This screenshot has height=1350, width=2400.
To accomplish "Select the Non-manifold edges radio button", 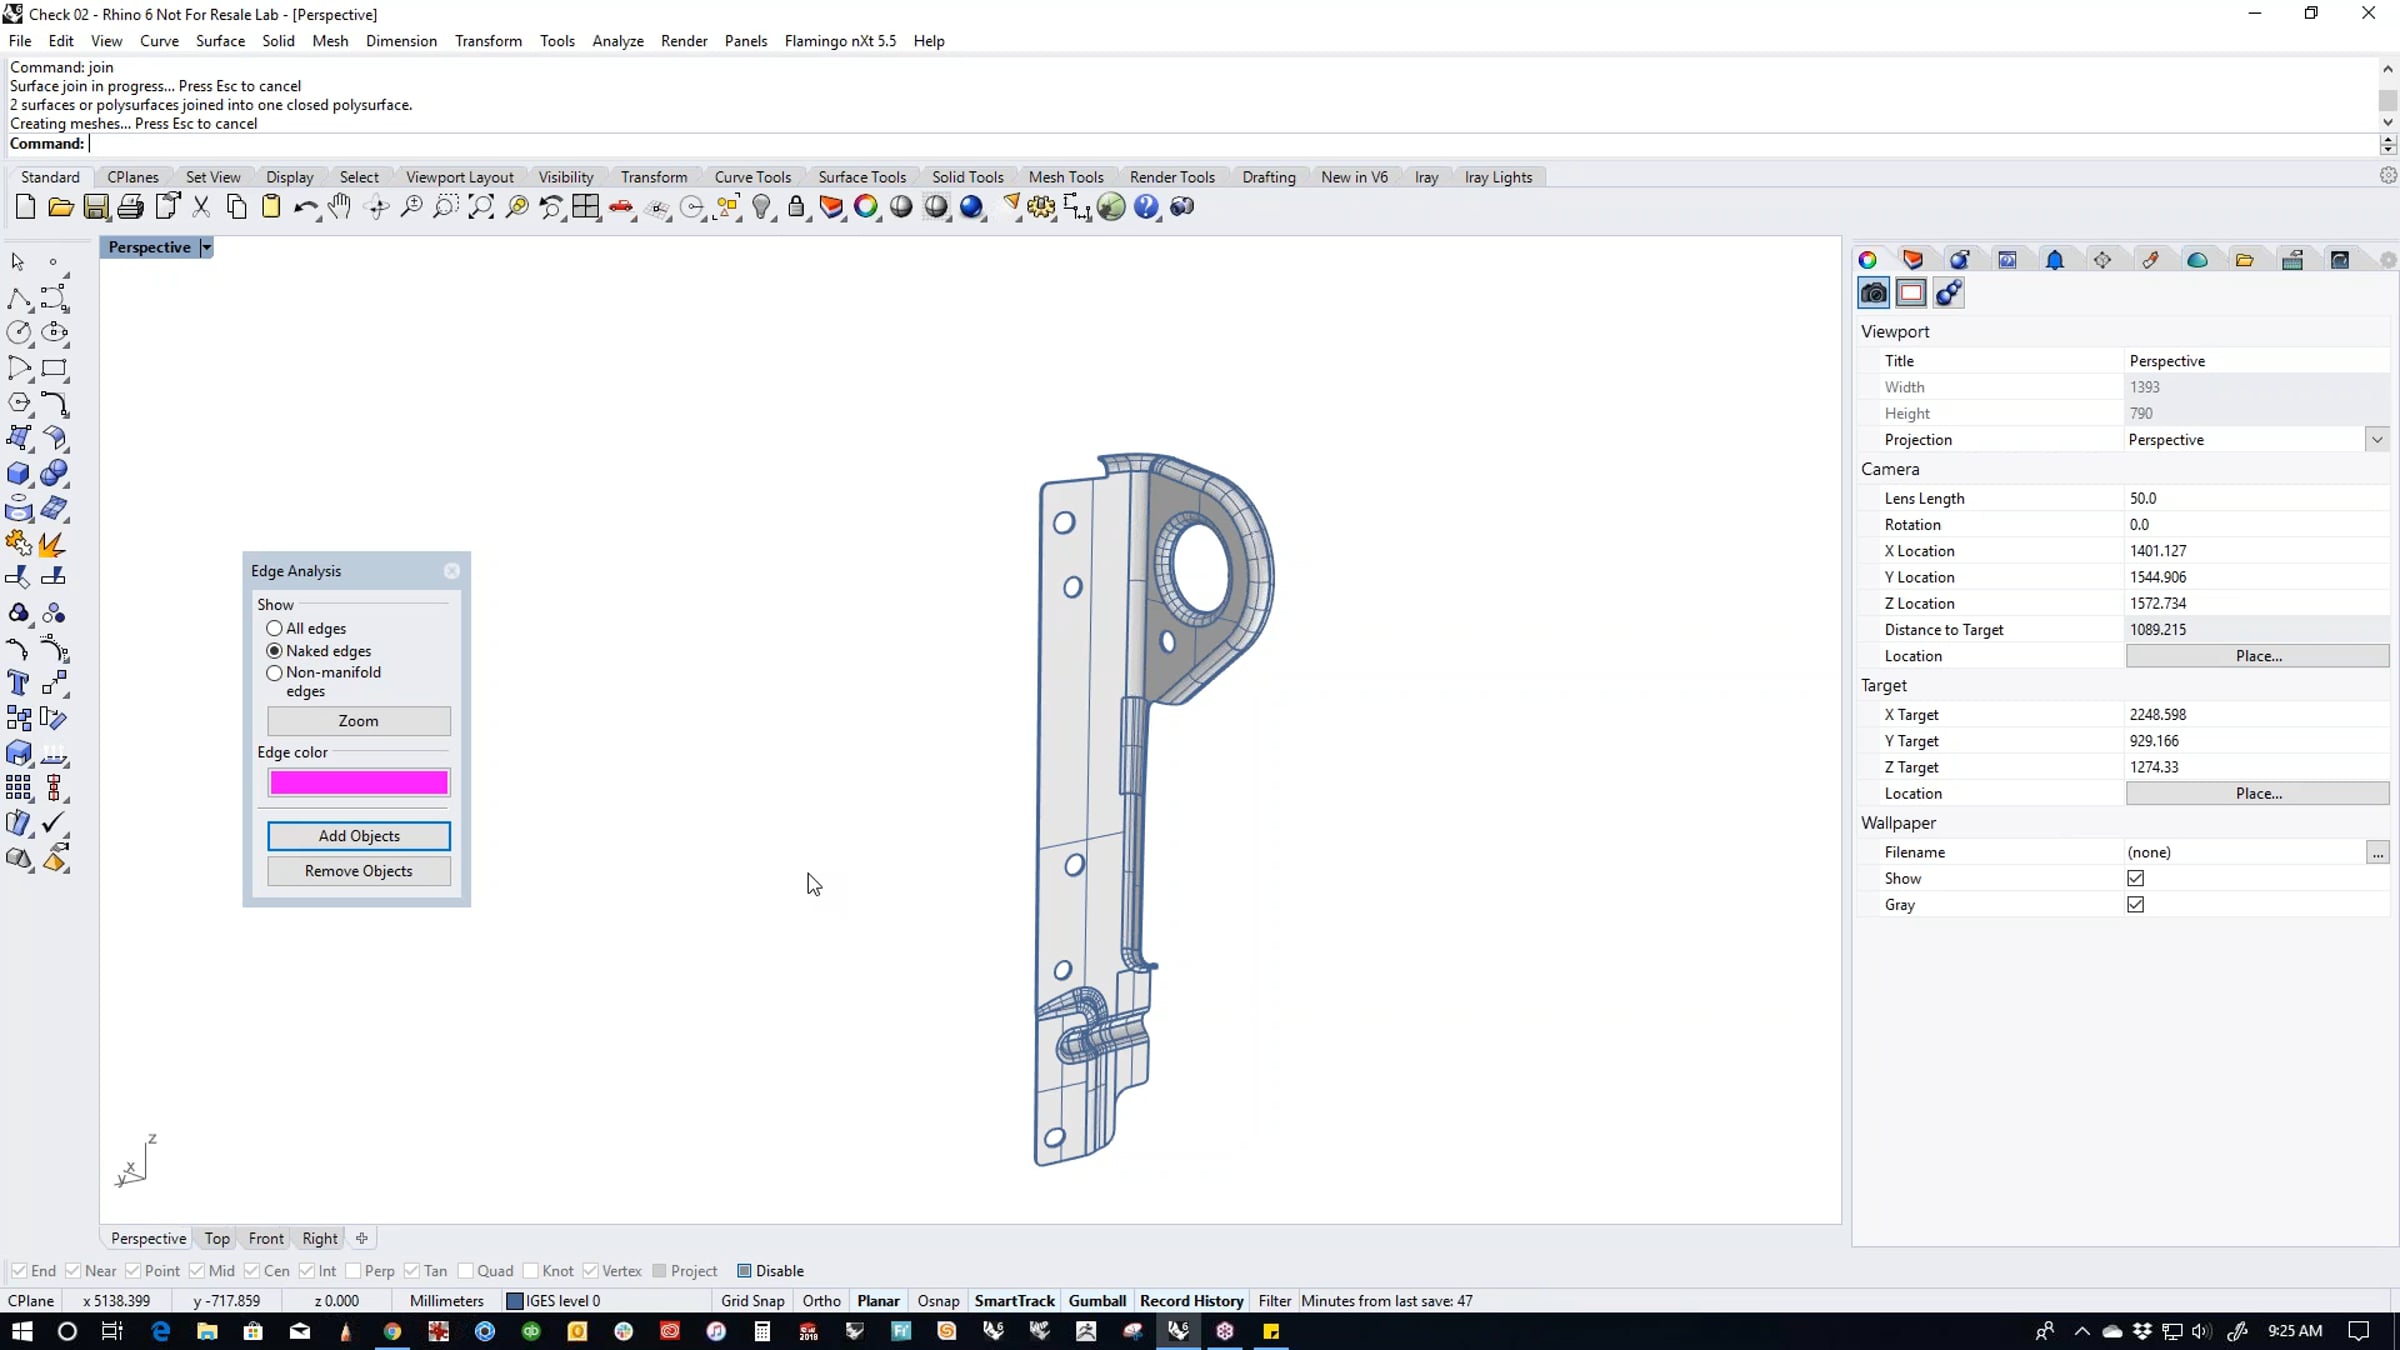I will pyautogui.click(x=274, y=673).
